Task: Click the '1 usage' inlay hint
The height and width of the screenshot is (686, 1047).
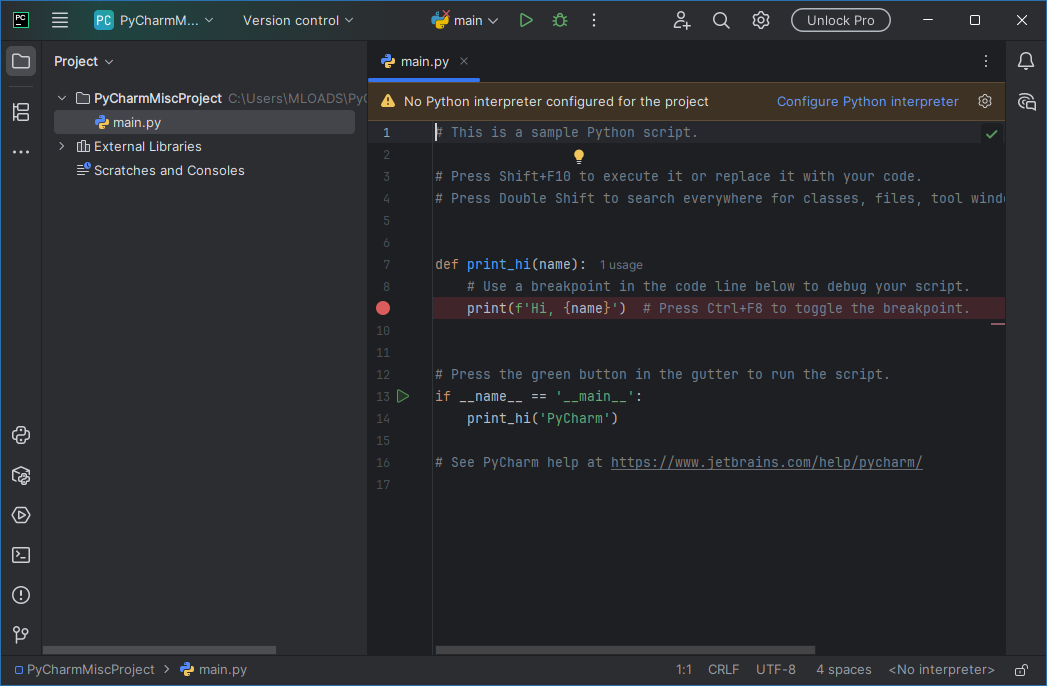Action: click(621, 265)
